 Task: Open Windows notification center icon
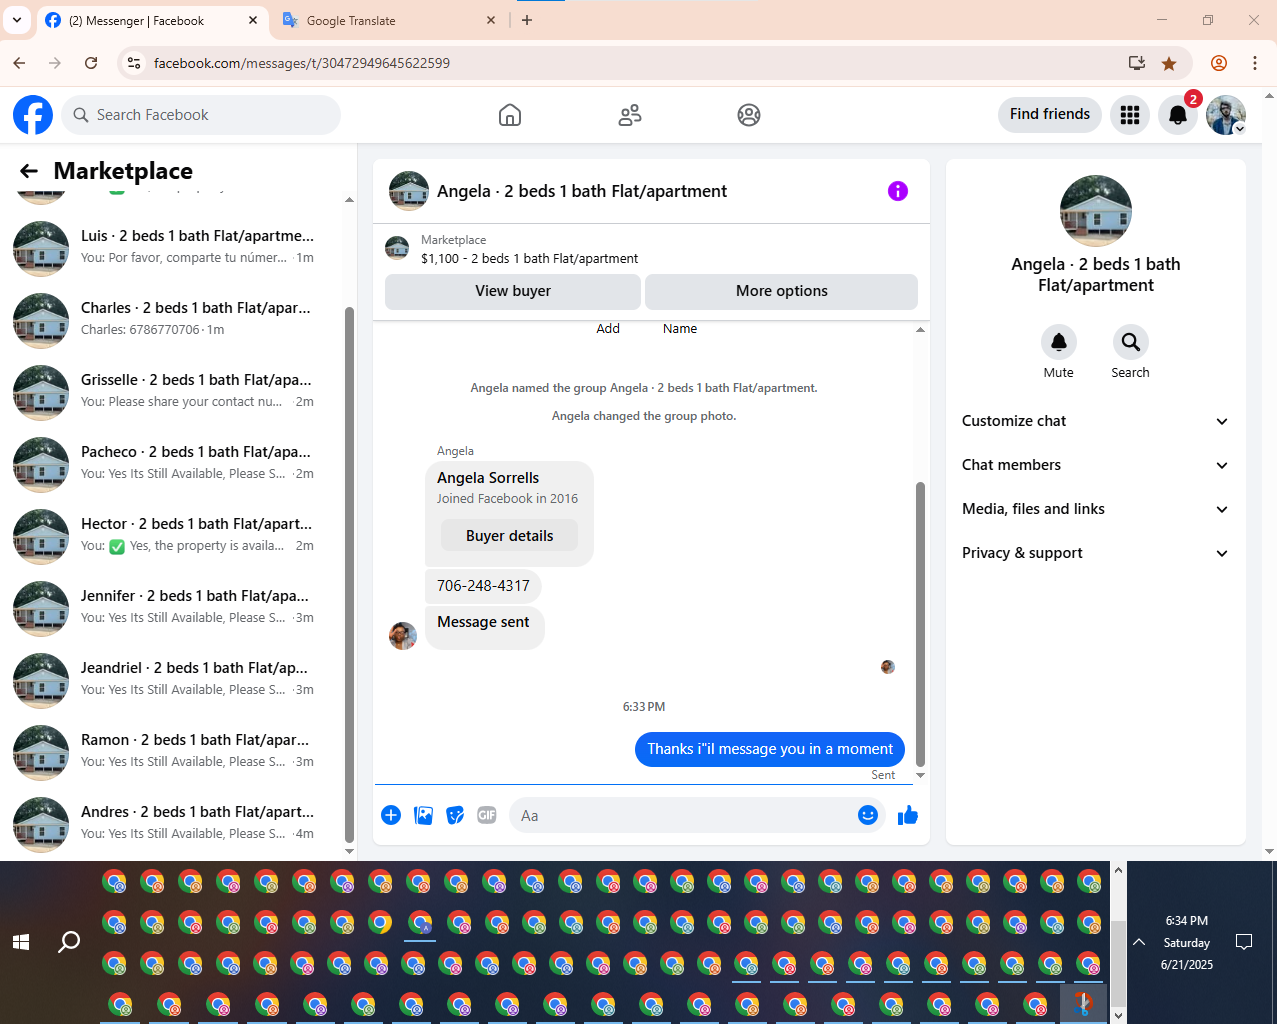tap(1244, 942)
